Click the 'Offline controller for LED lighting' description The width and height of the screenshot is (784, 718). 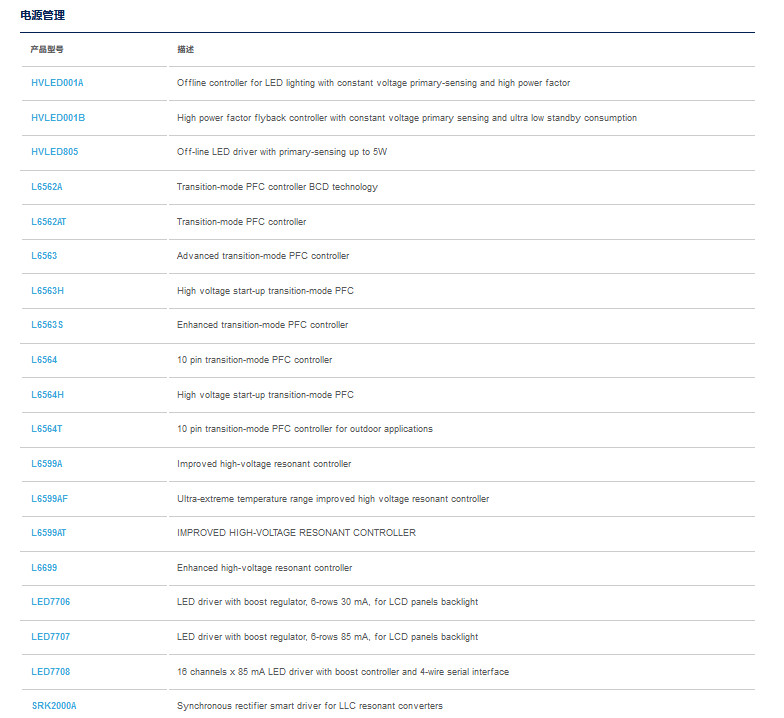[374, 83]
